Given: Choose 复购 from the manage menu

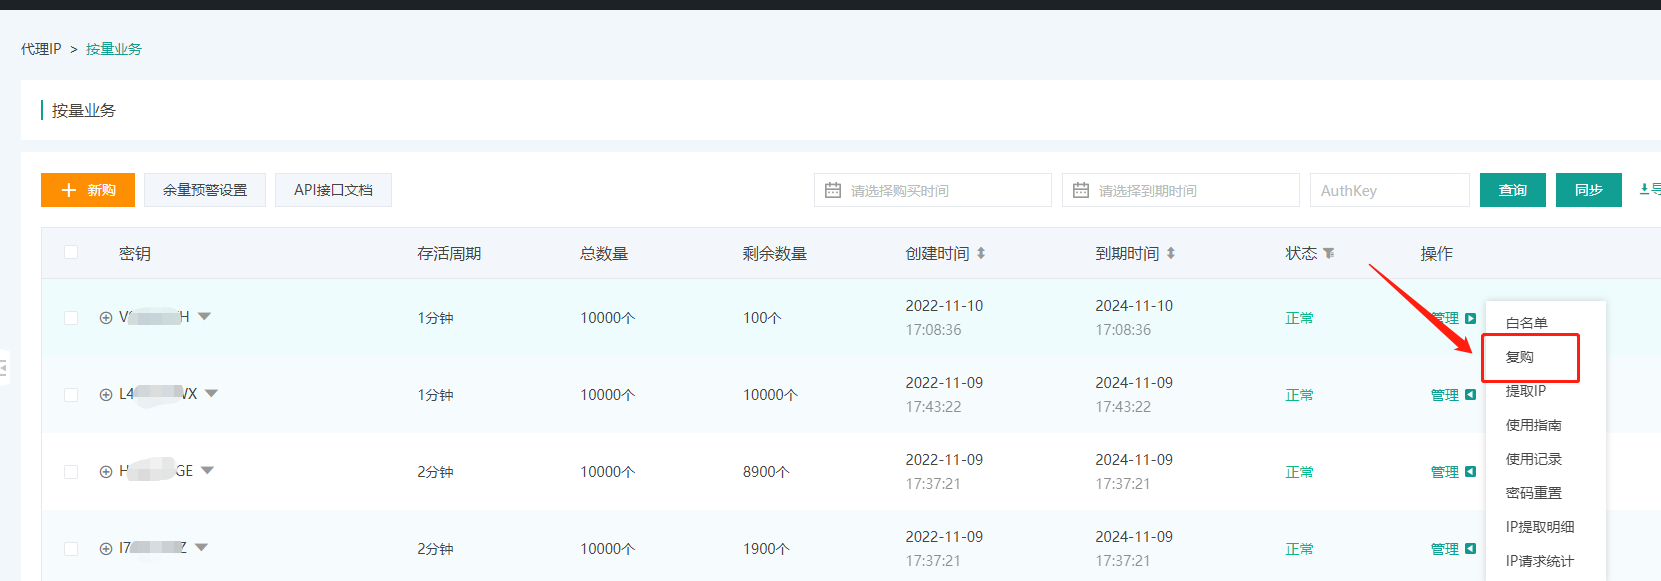Looking at the screenshot, I should [x=1520, y=357].
